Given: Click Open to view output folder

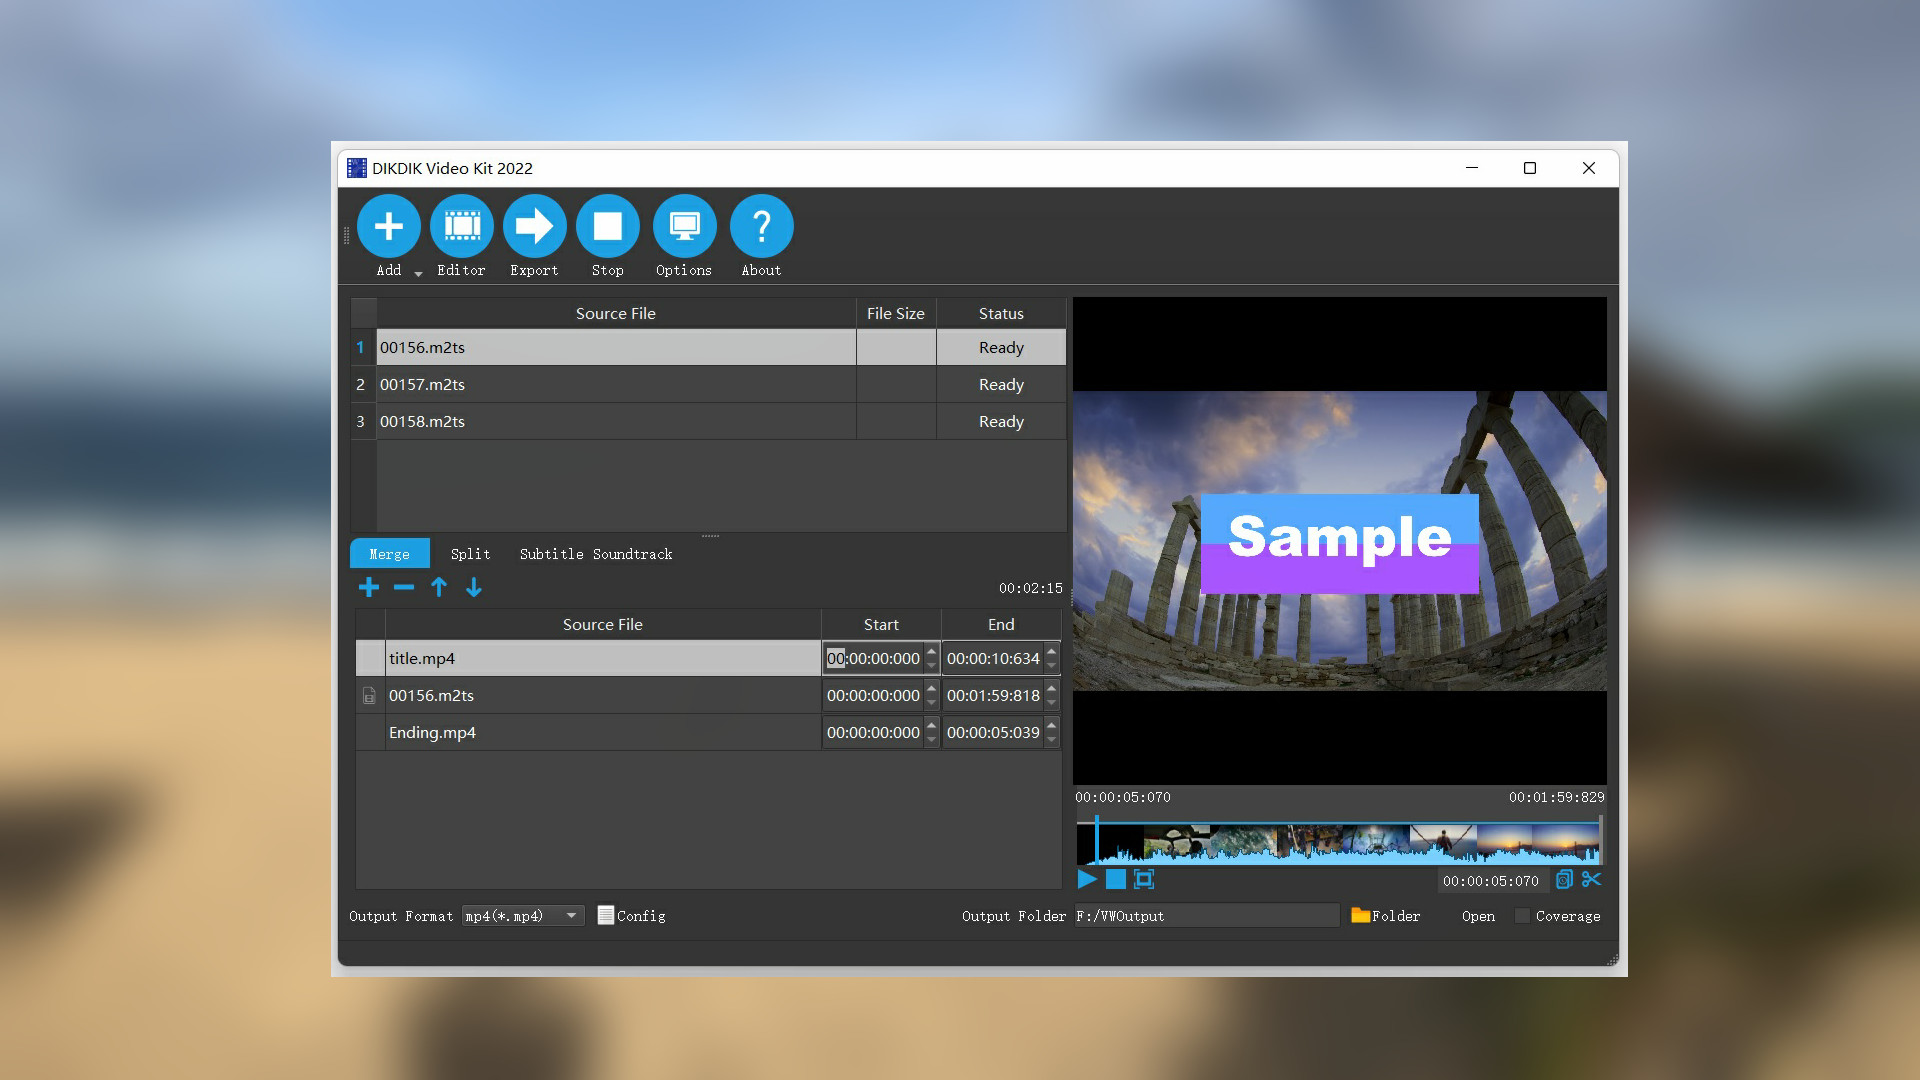Looking at the screenshot, I should pyautogui.click(x=1478, y=915).
